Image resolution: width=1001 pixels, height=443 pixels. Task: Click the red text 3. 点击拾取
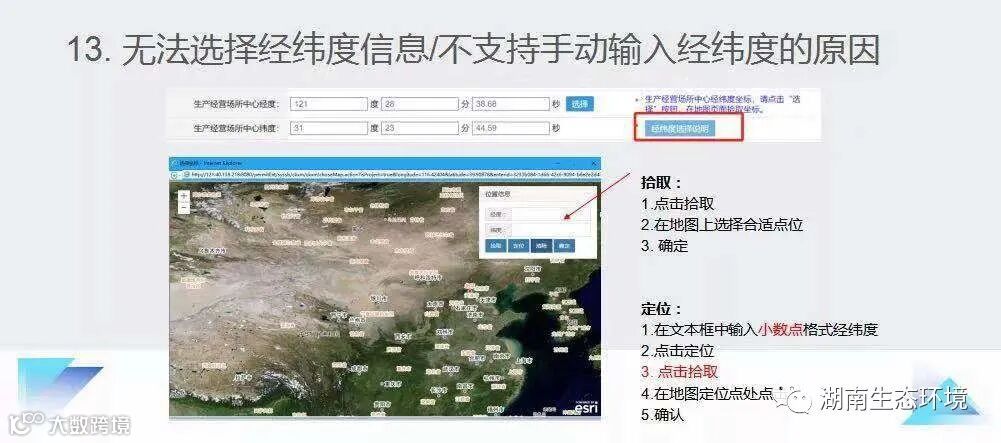[x=680, y=372]
